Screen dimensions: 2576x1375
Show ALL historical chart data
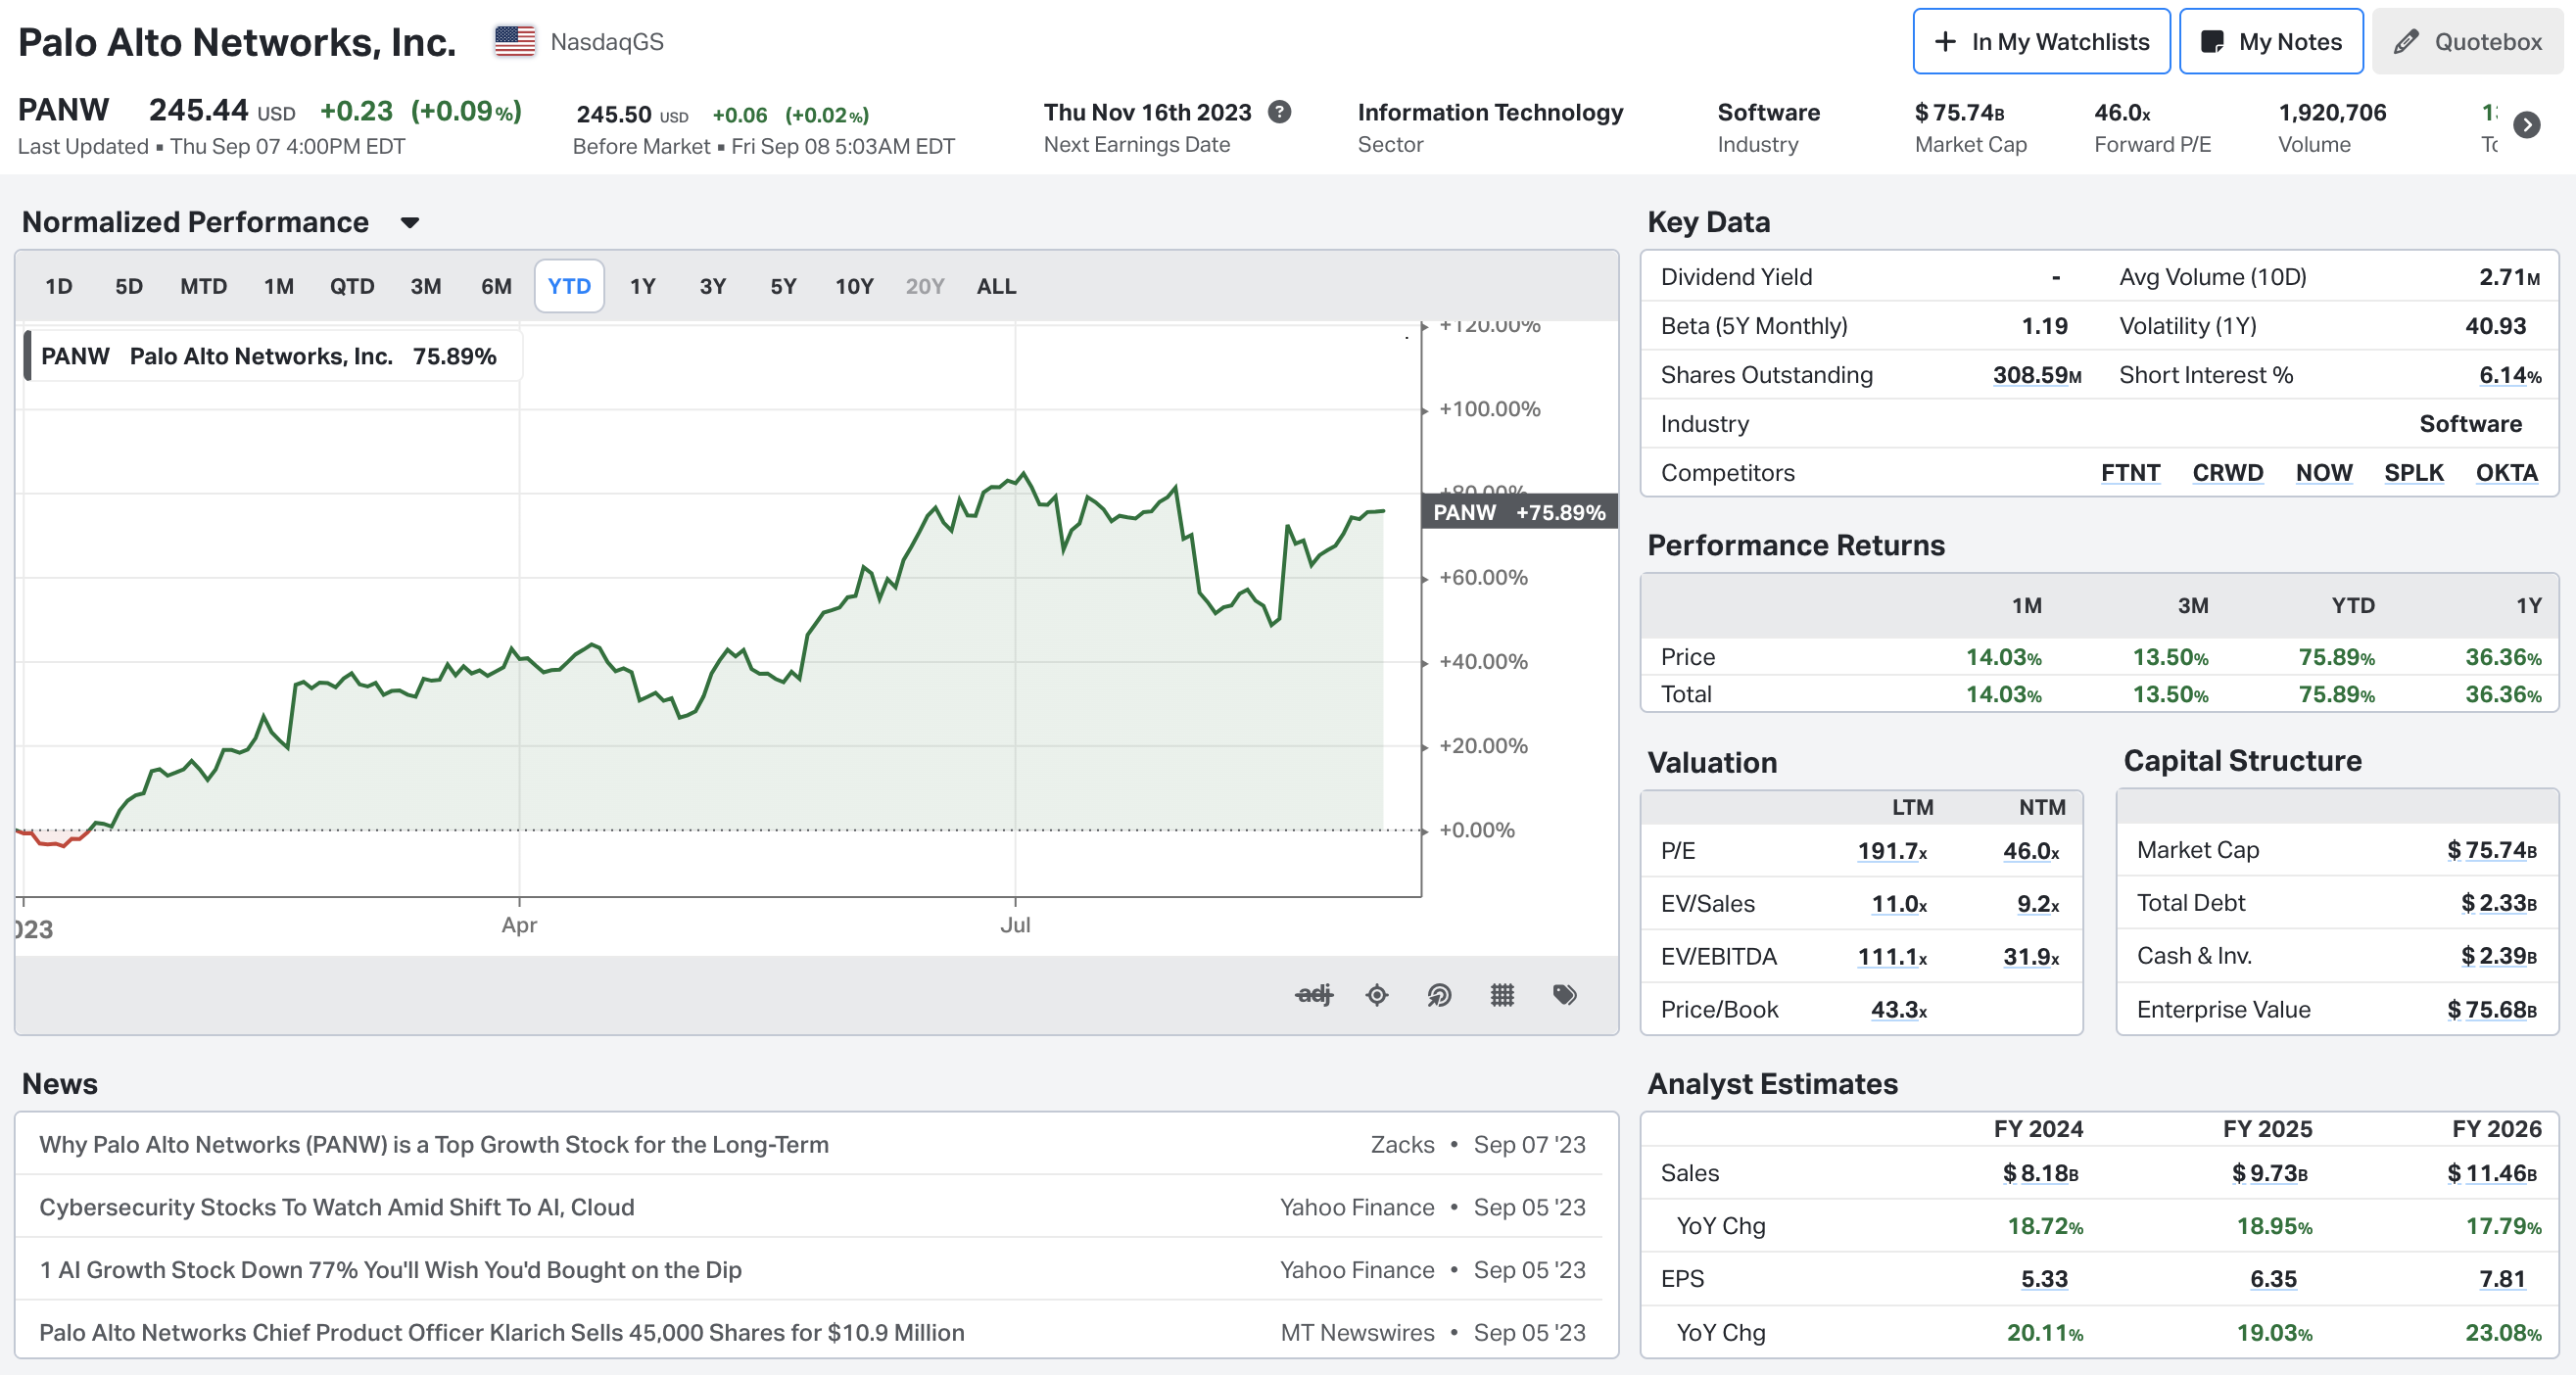click(x=997, y=286)
